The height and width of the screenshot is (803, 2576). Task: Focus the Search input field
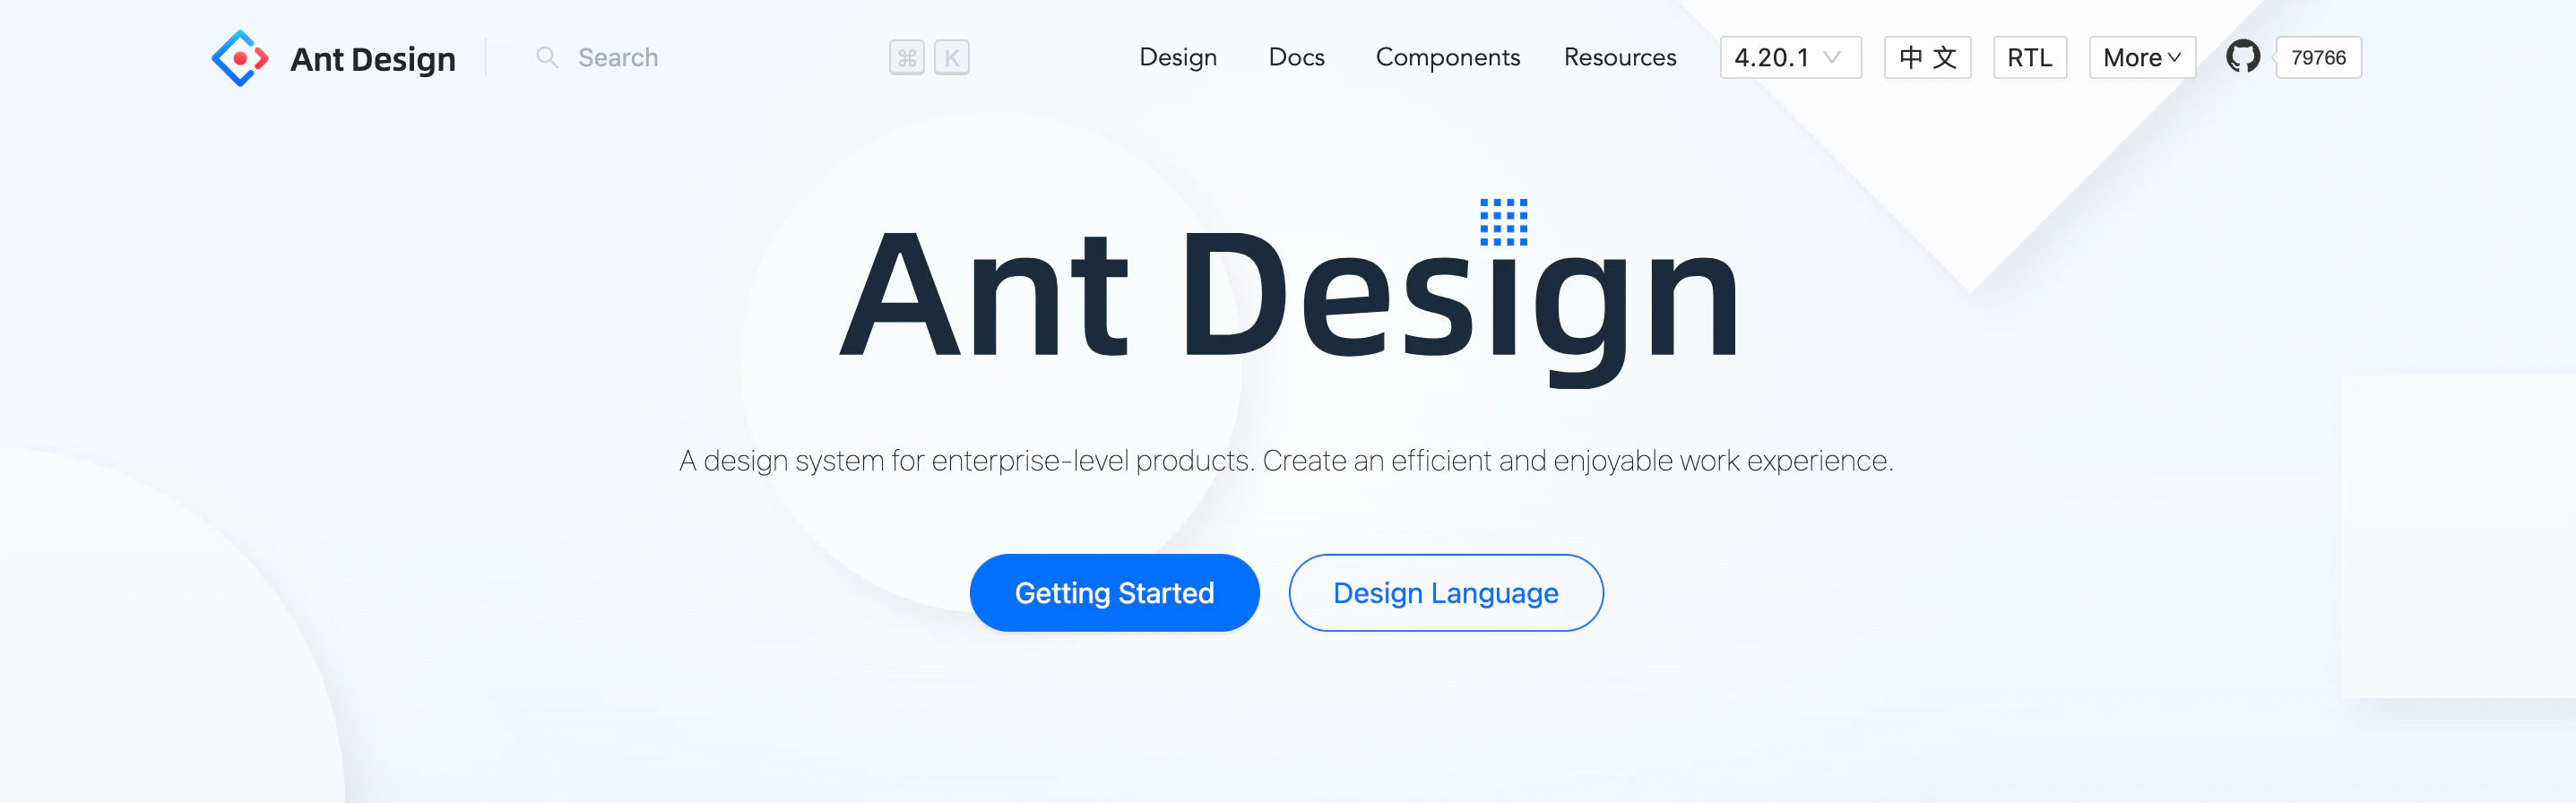[x=752, y=57]
